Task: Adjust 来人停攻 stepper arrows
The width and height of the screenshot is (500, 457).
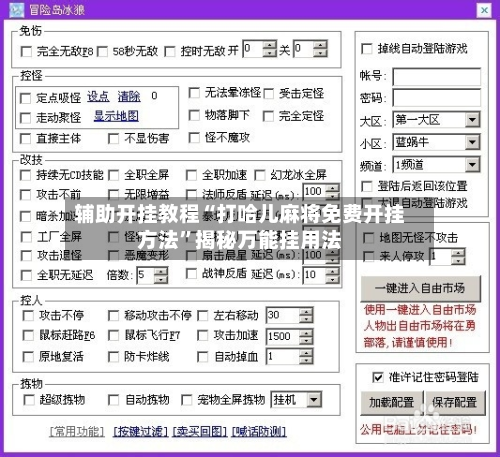Action: click(x=458, y=257)
